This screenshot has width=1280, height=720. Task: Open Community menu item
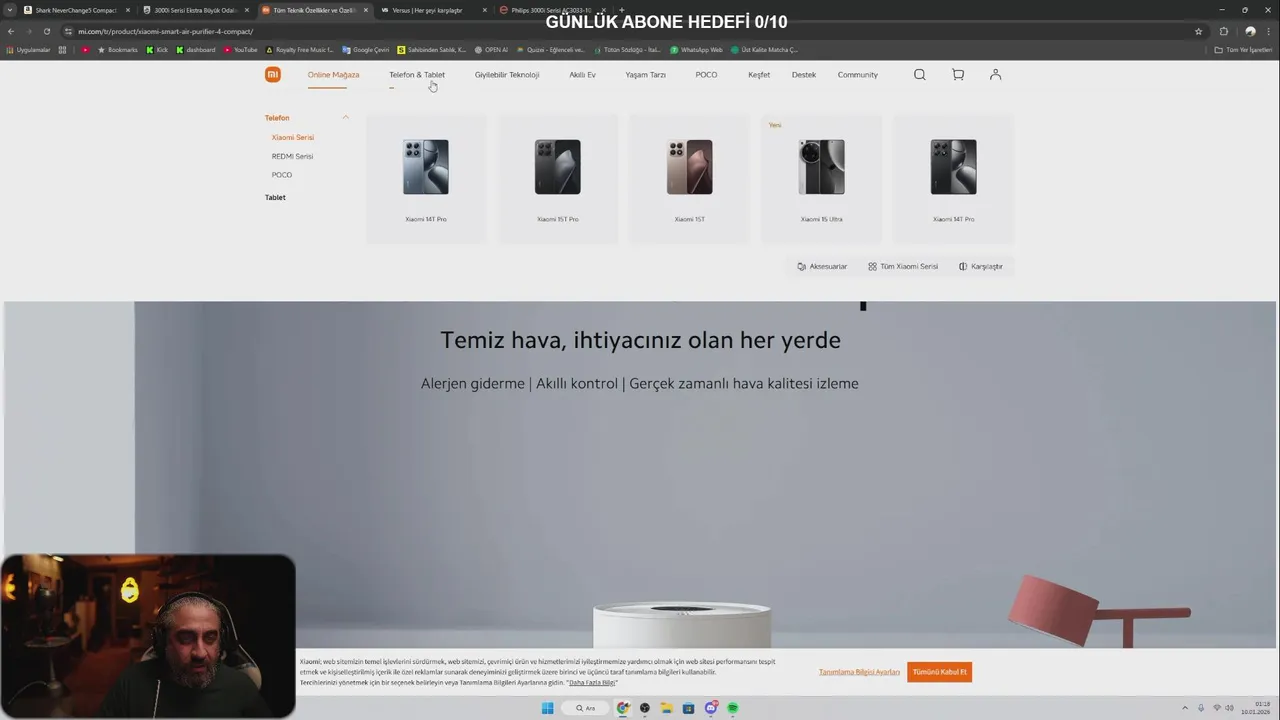(x=858, y=75)
